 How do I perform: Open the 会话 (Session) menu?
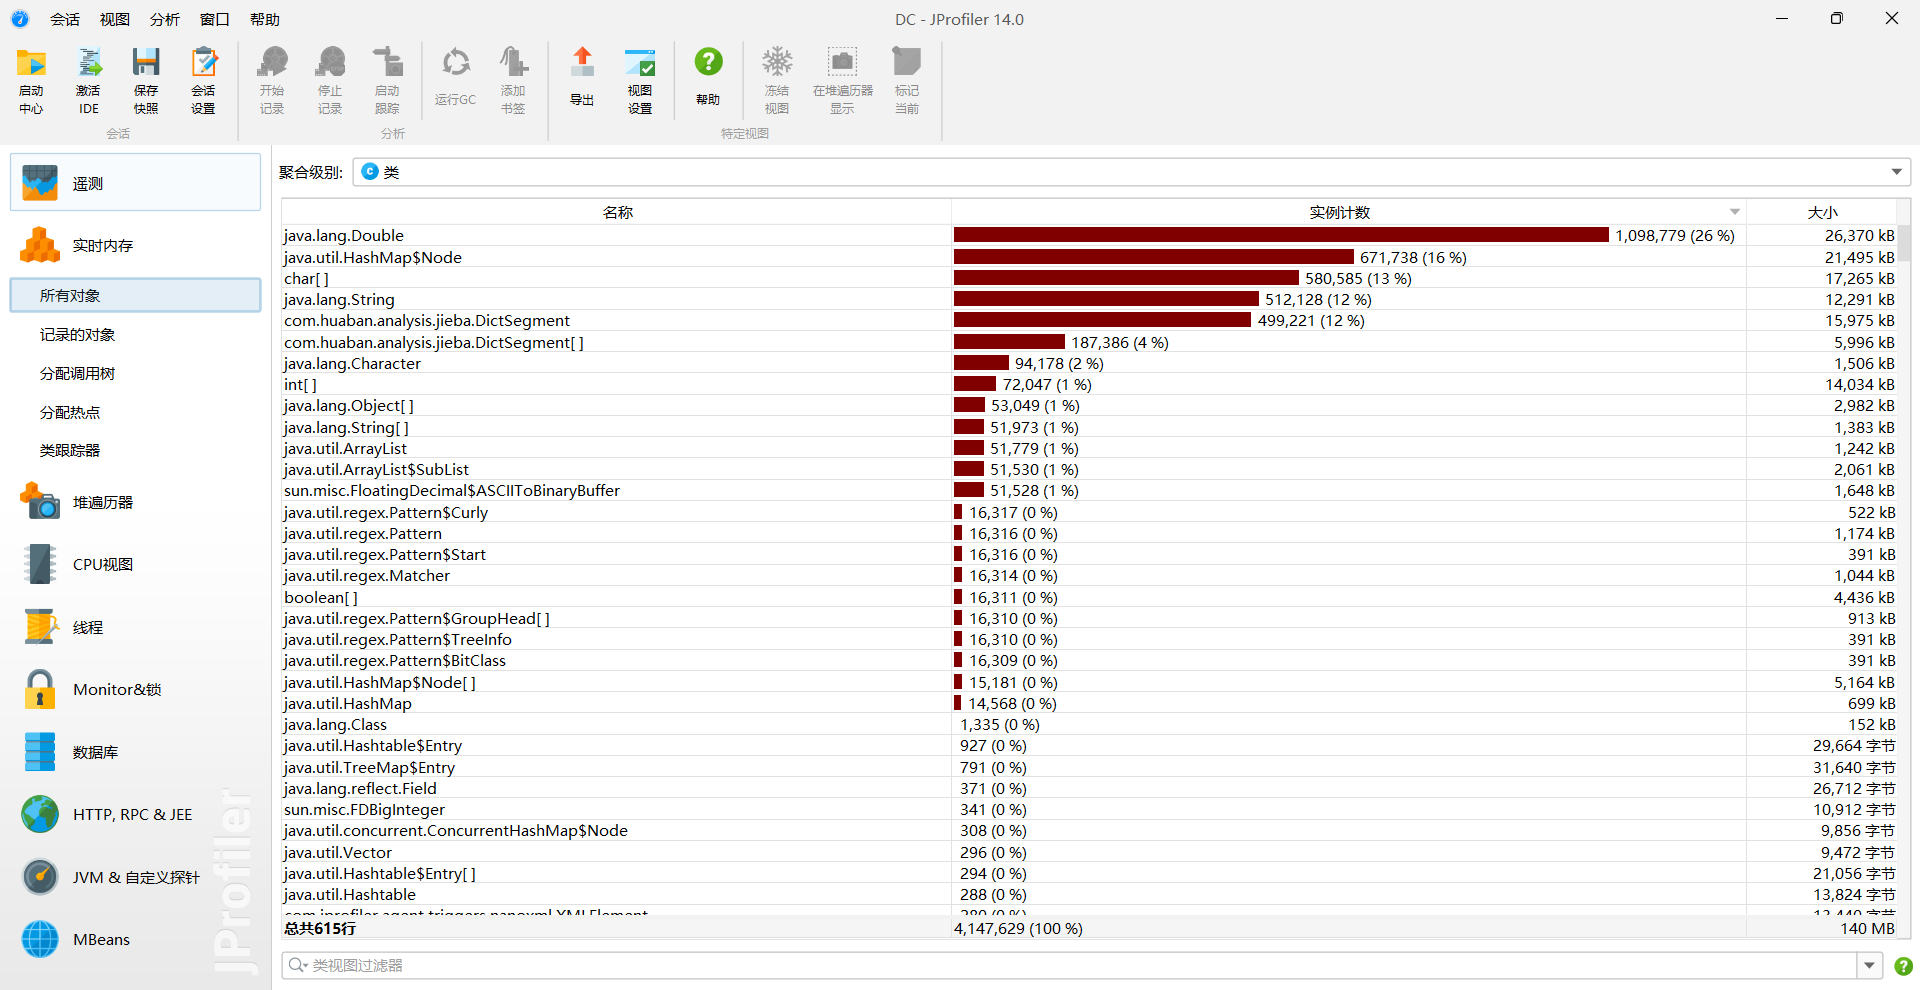pos(65,19)
